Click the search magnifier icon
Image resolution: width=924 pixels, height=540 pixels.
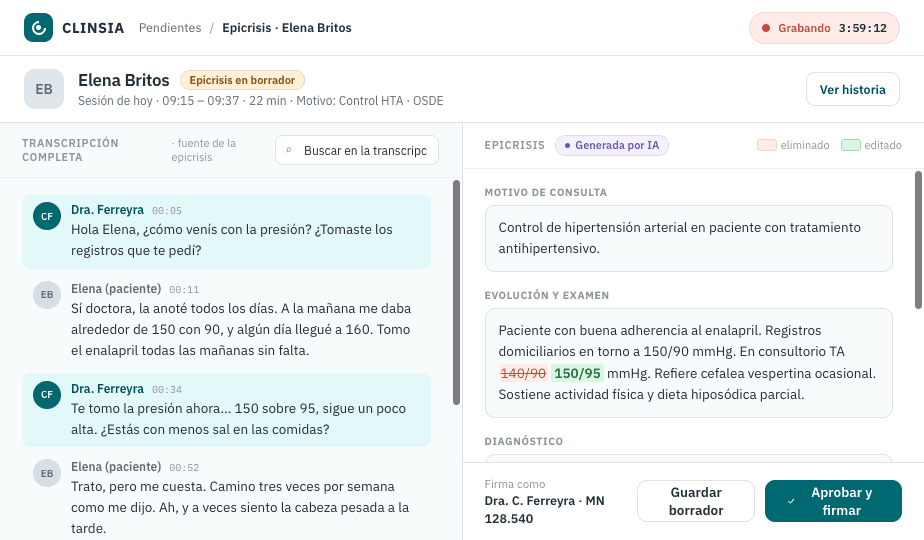[x=289, y=150]
